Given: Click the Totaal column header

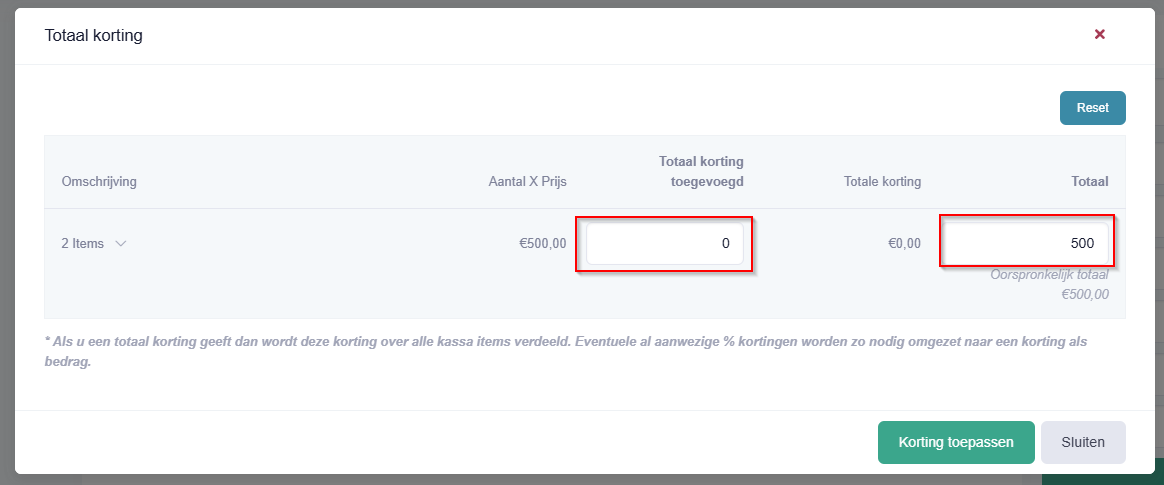Looking at the screenshot, I should (1091, 182).
